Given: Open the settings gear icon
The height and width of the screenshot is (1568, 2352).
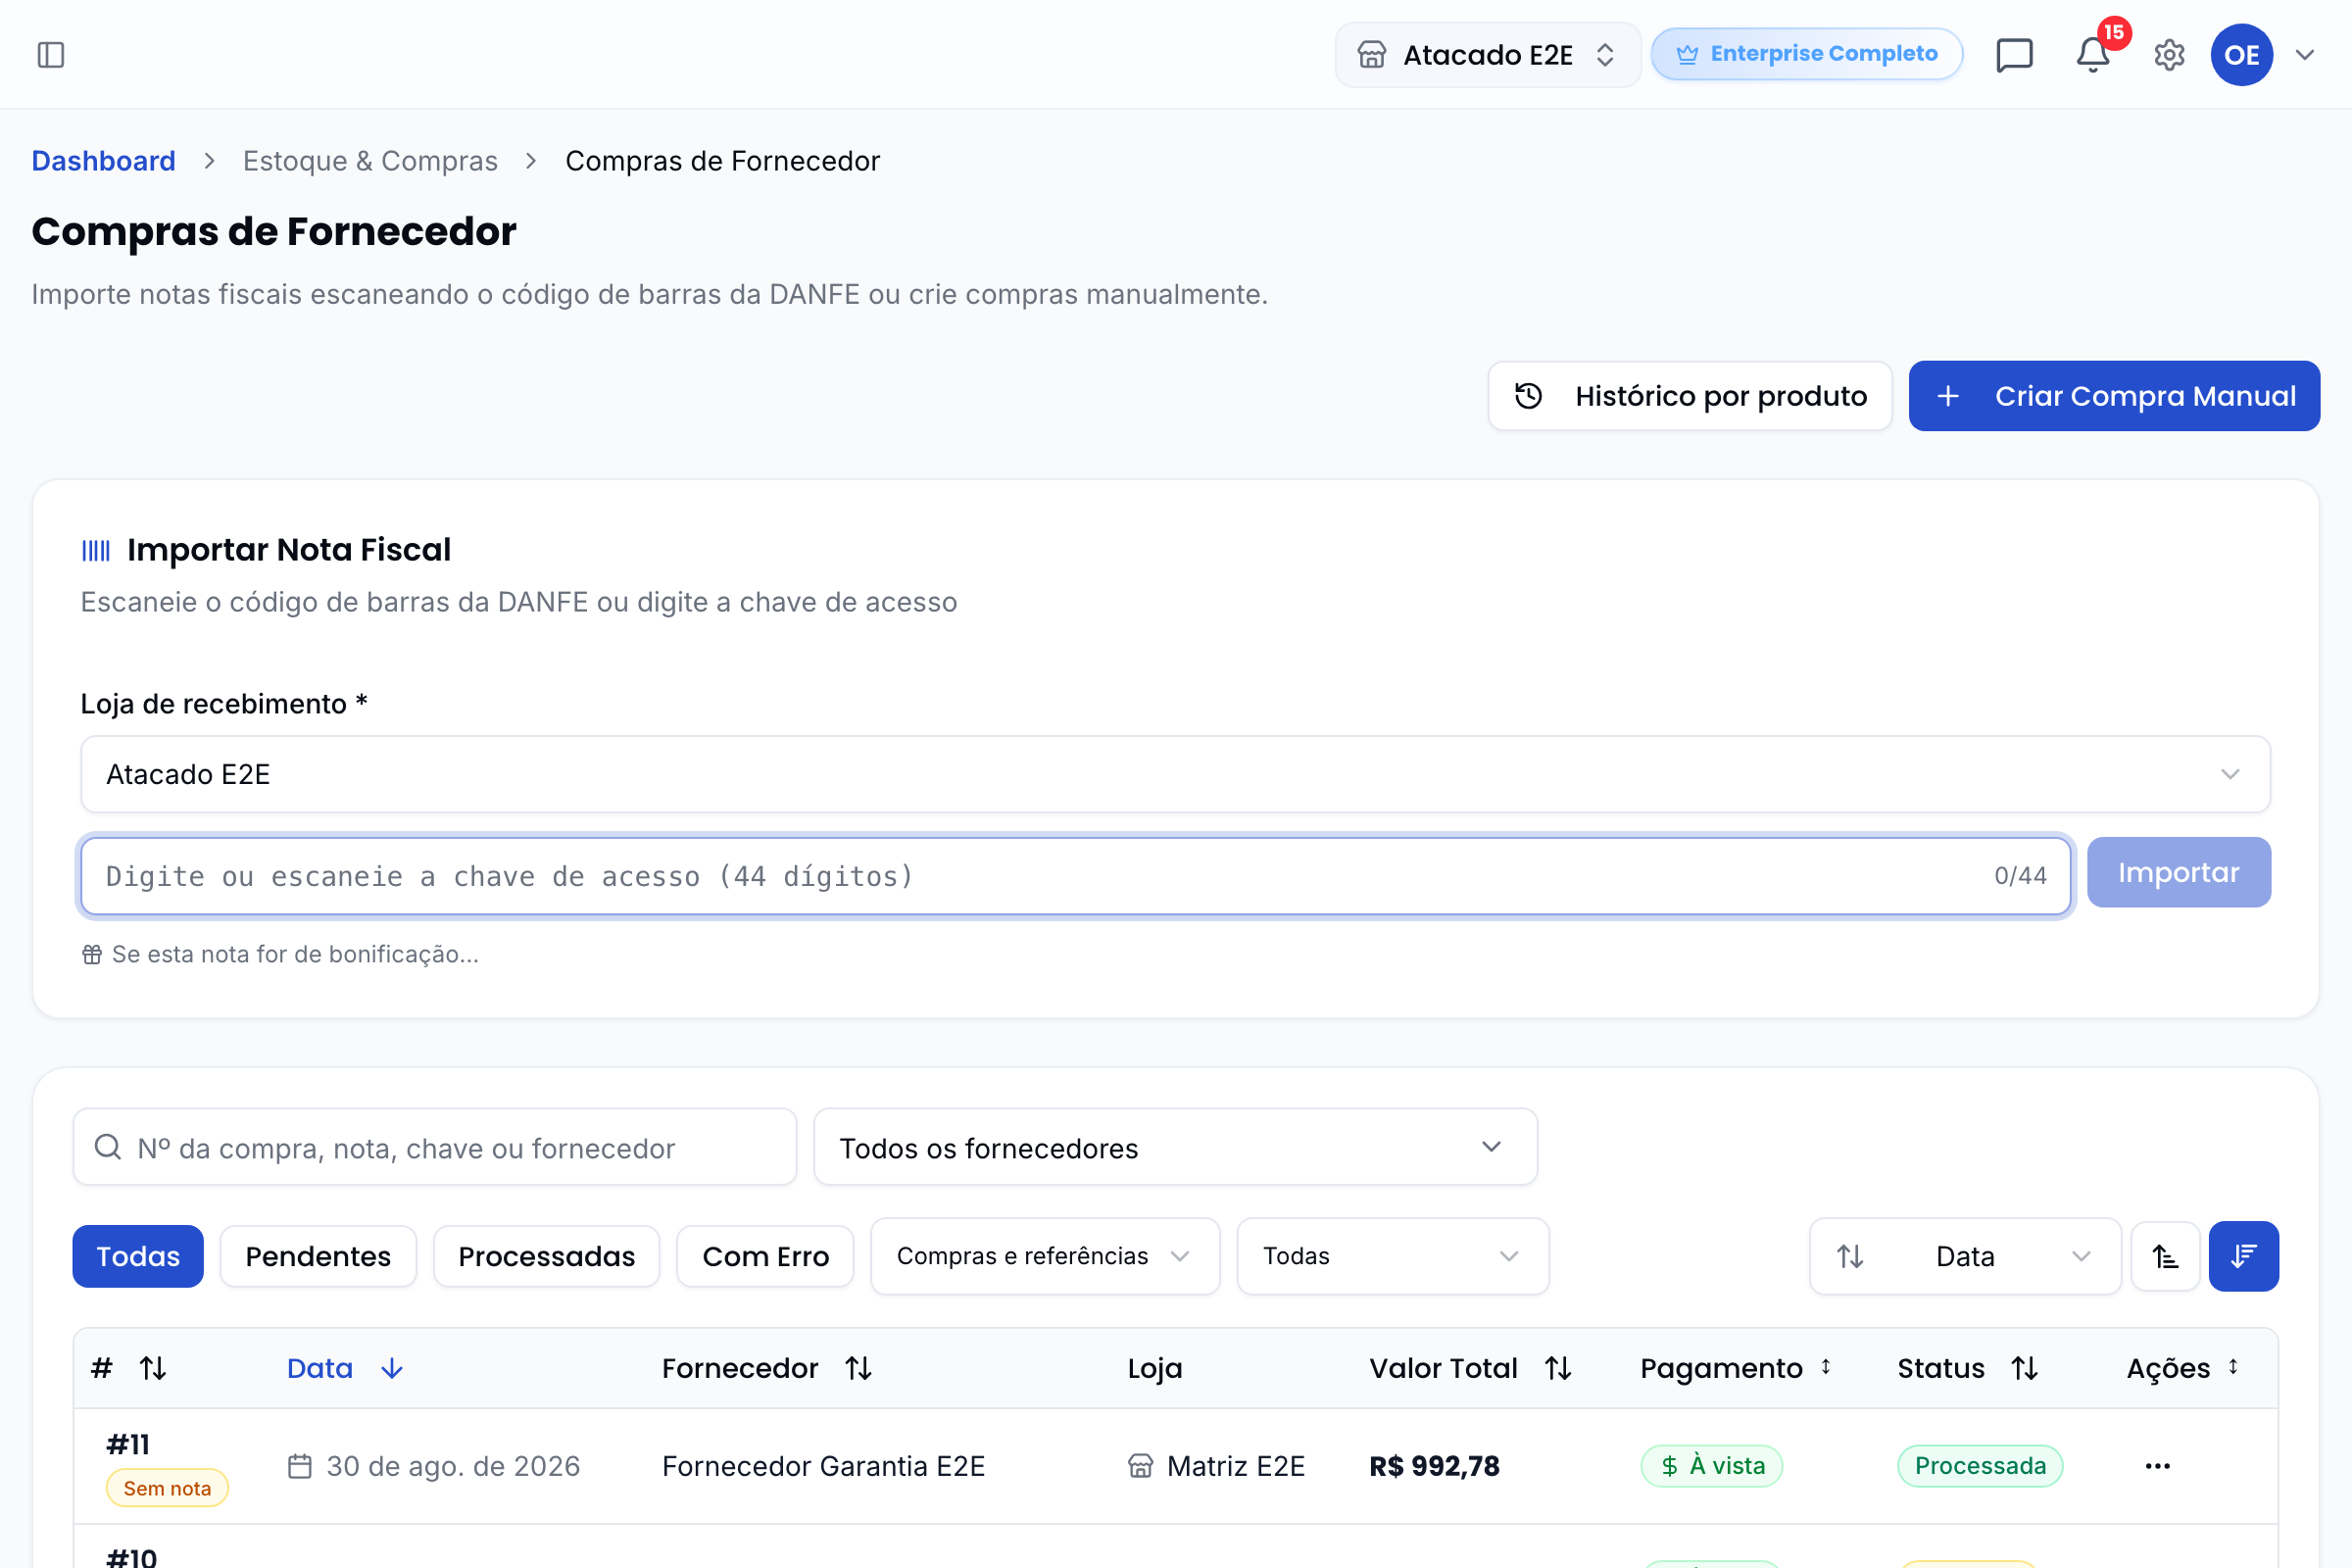Looking at the screenshot, I should pos(2169,54).
